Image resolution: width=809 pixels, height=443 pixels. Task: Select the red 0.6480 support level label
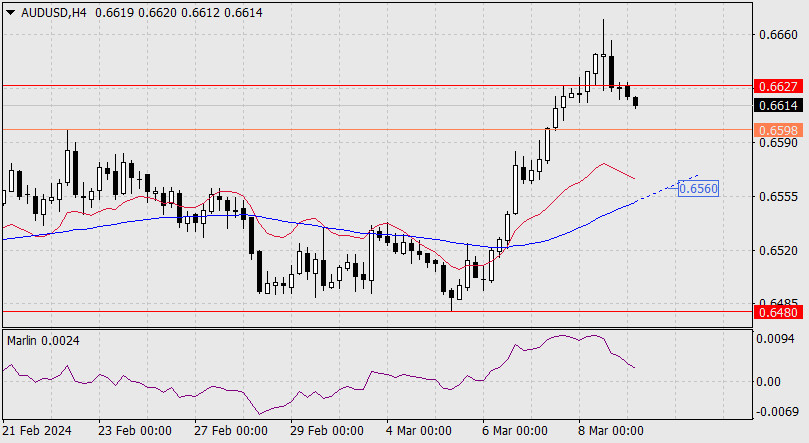coord(778,312)
